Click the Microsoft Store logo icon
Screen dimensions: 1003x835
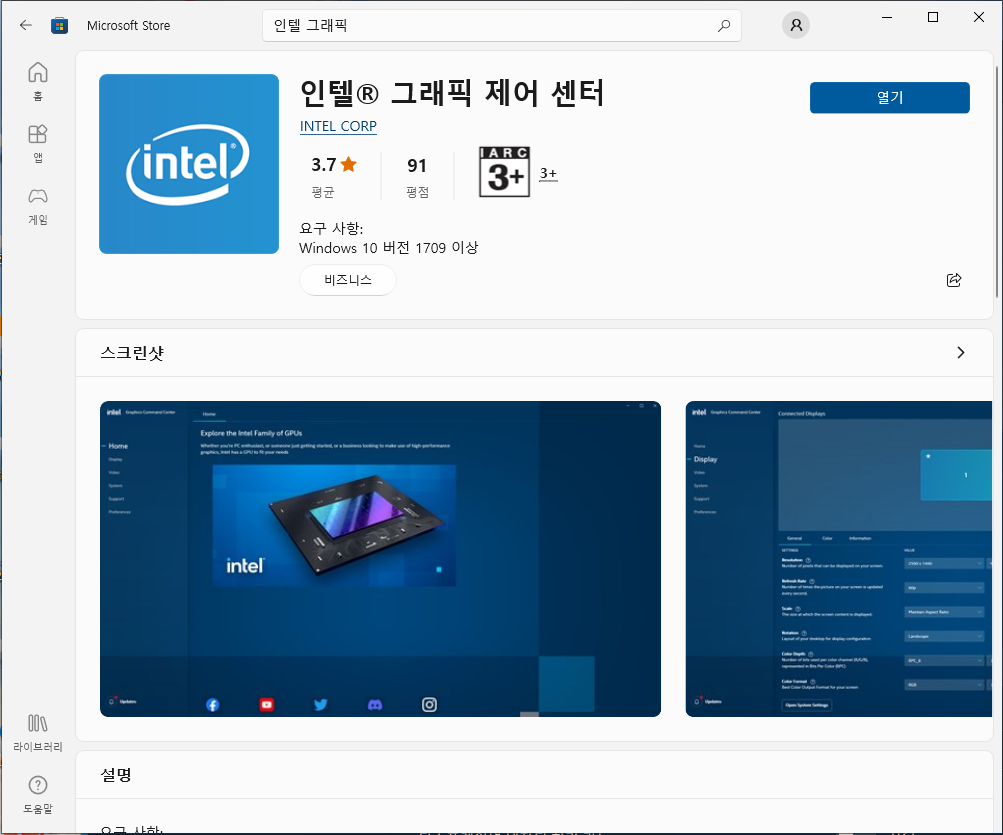click(59, 26)
